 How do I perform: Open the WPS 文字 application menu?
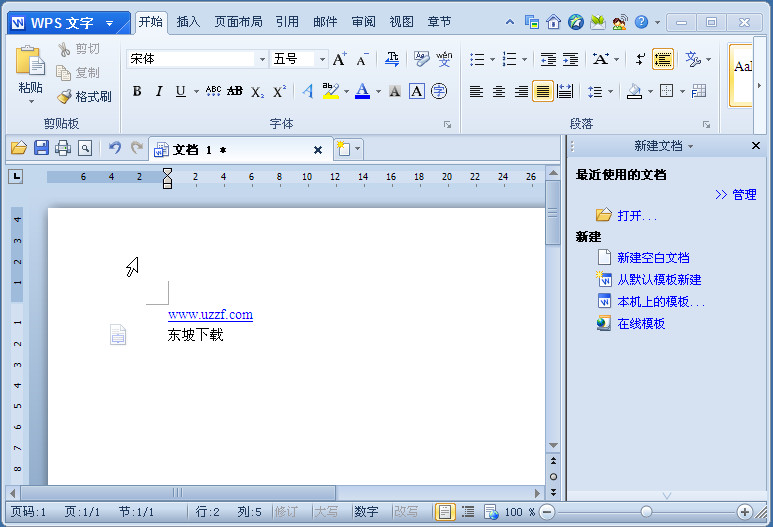tap(69, 23)
